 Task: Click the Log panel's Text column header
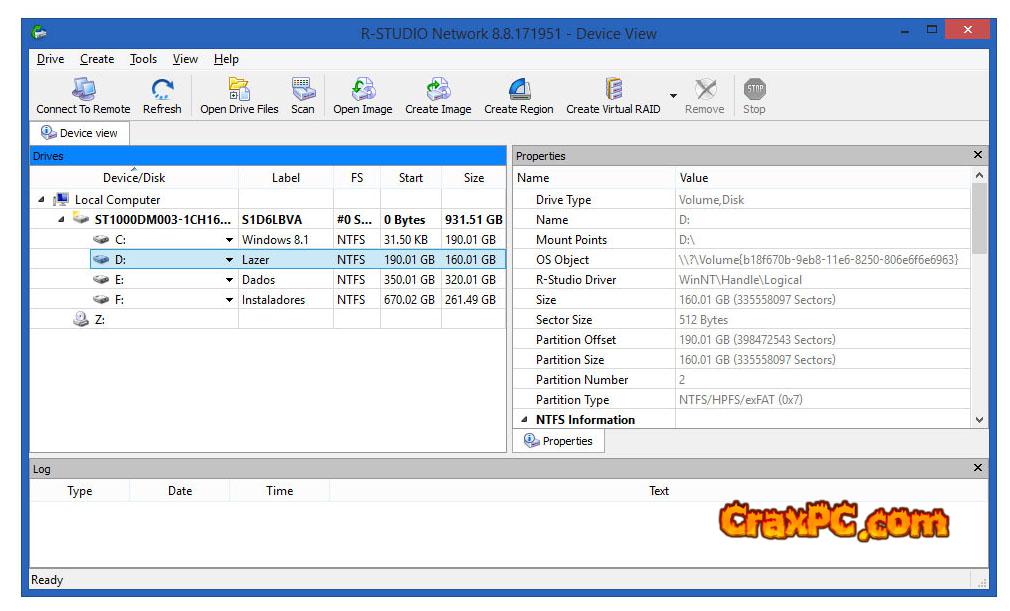pyautogui.click(x=658, y=491)
